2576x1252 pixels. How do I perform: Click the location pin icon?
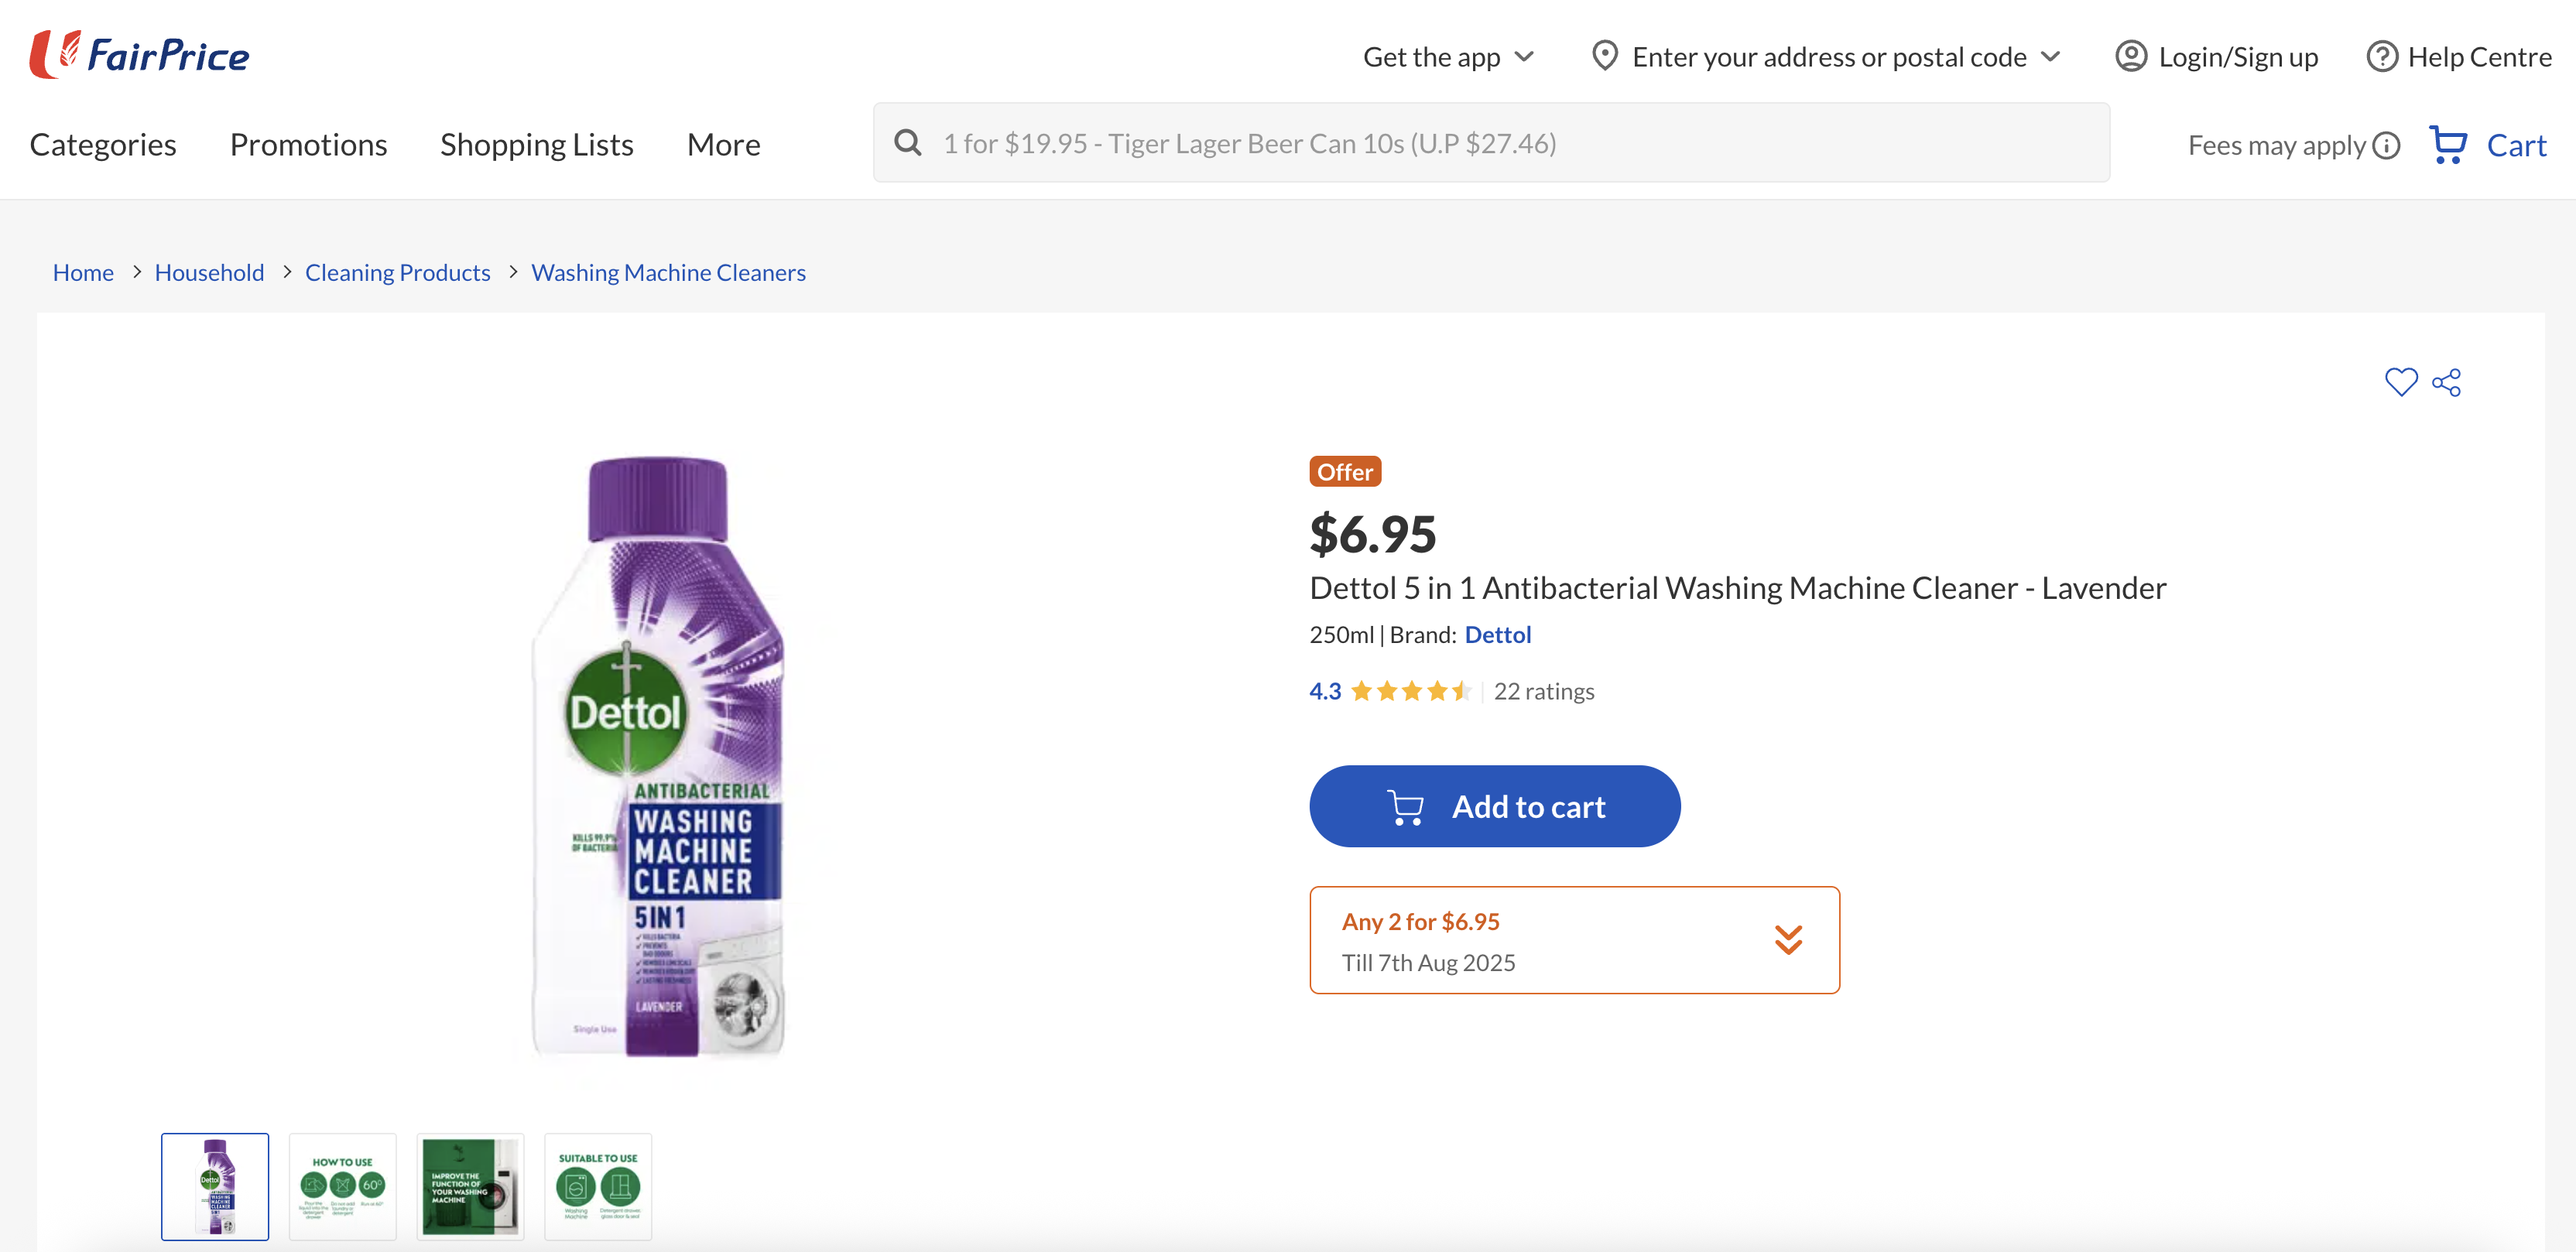1604,56
